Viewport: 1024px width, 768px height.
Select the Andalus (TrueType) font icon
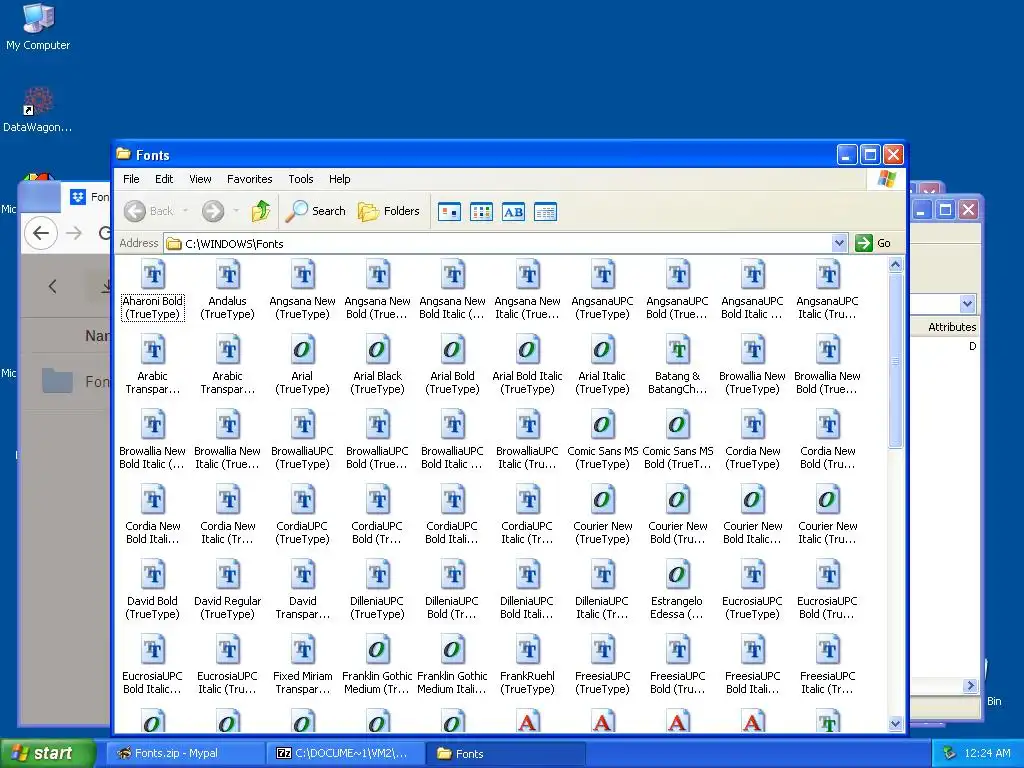pos(228,275)
